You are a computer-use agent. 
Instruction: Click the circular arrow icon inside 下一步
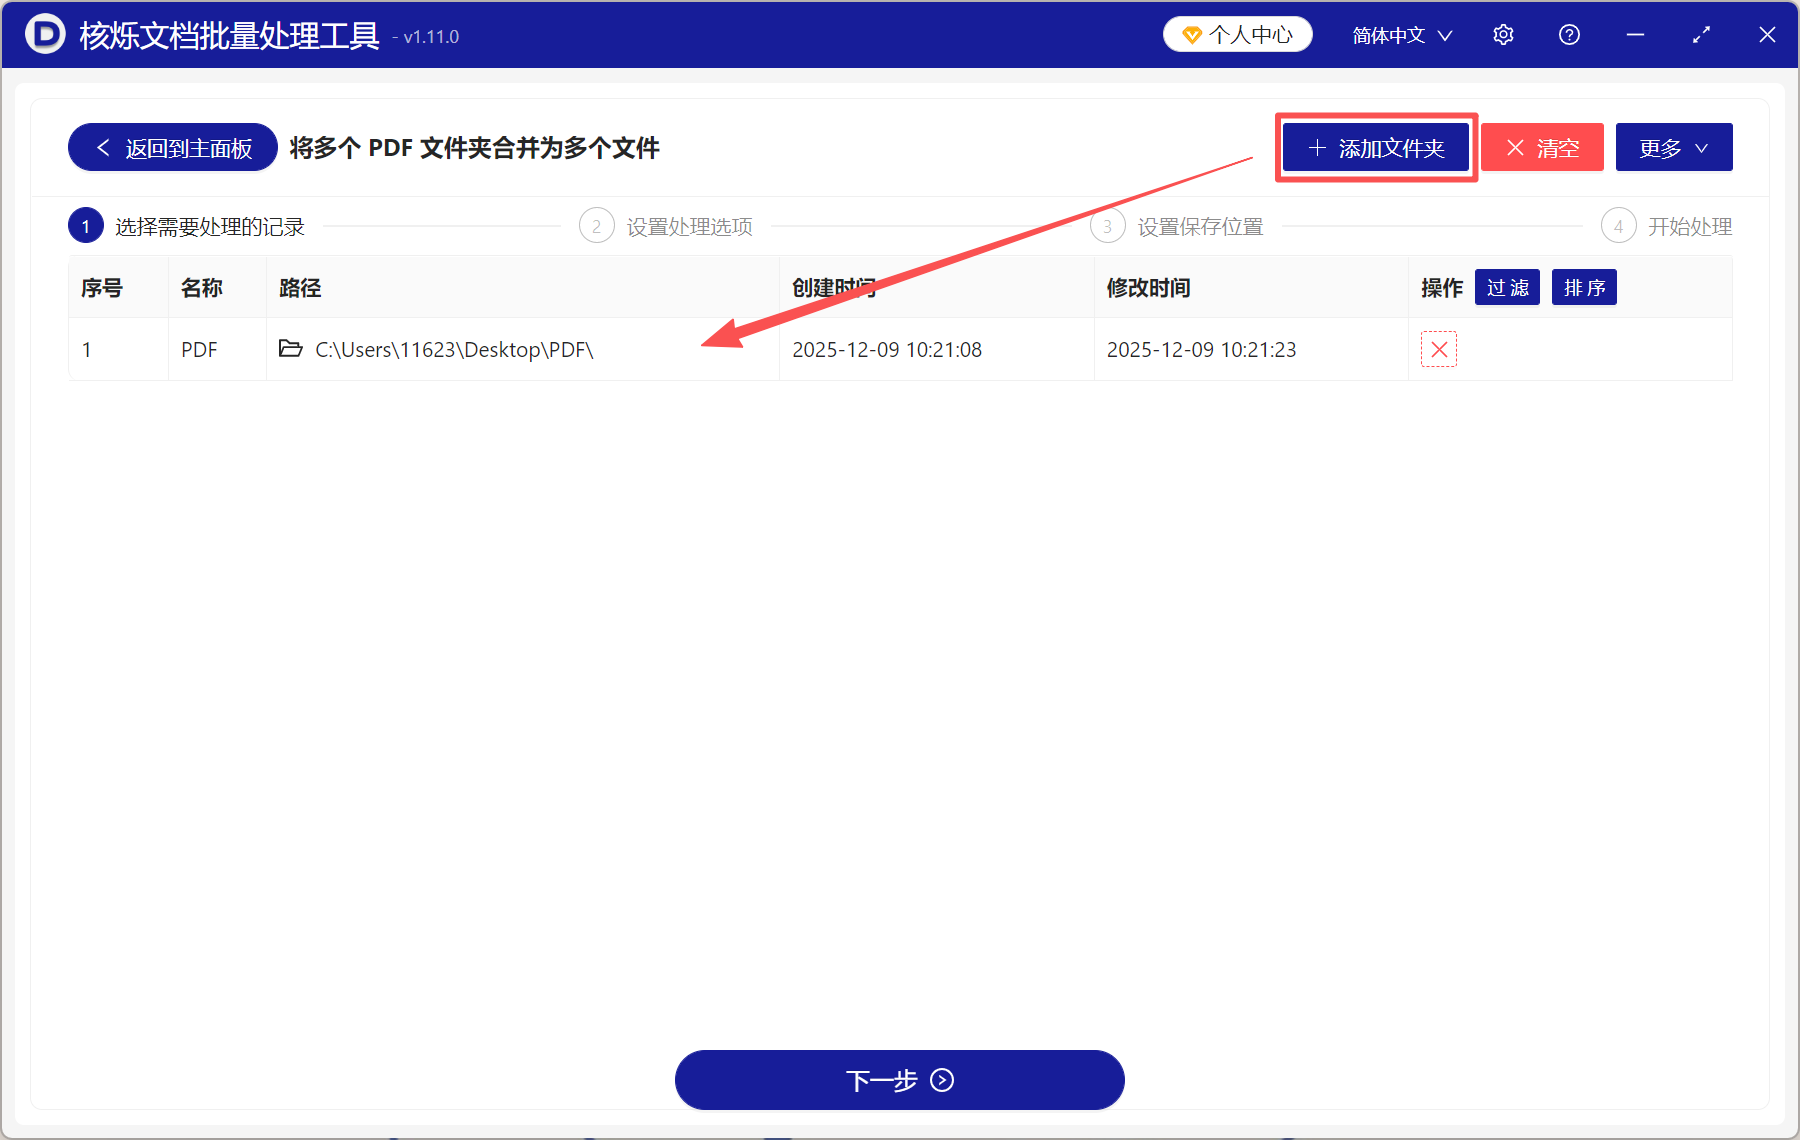[940, 1081]
